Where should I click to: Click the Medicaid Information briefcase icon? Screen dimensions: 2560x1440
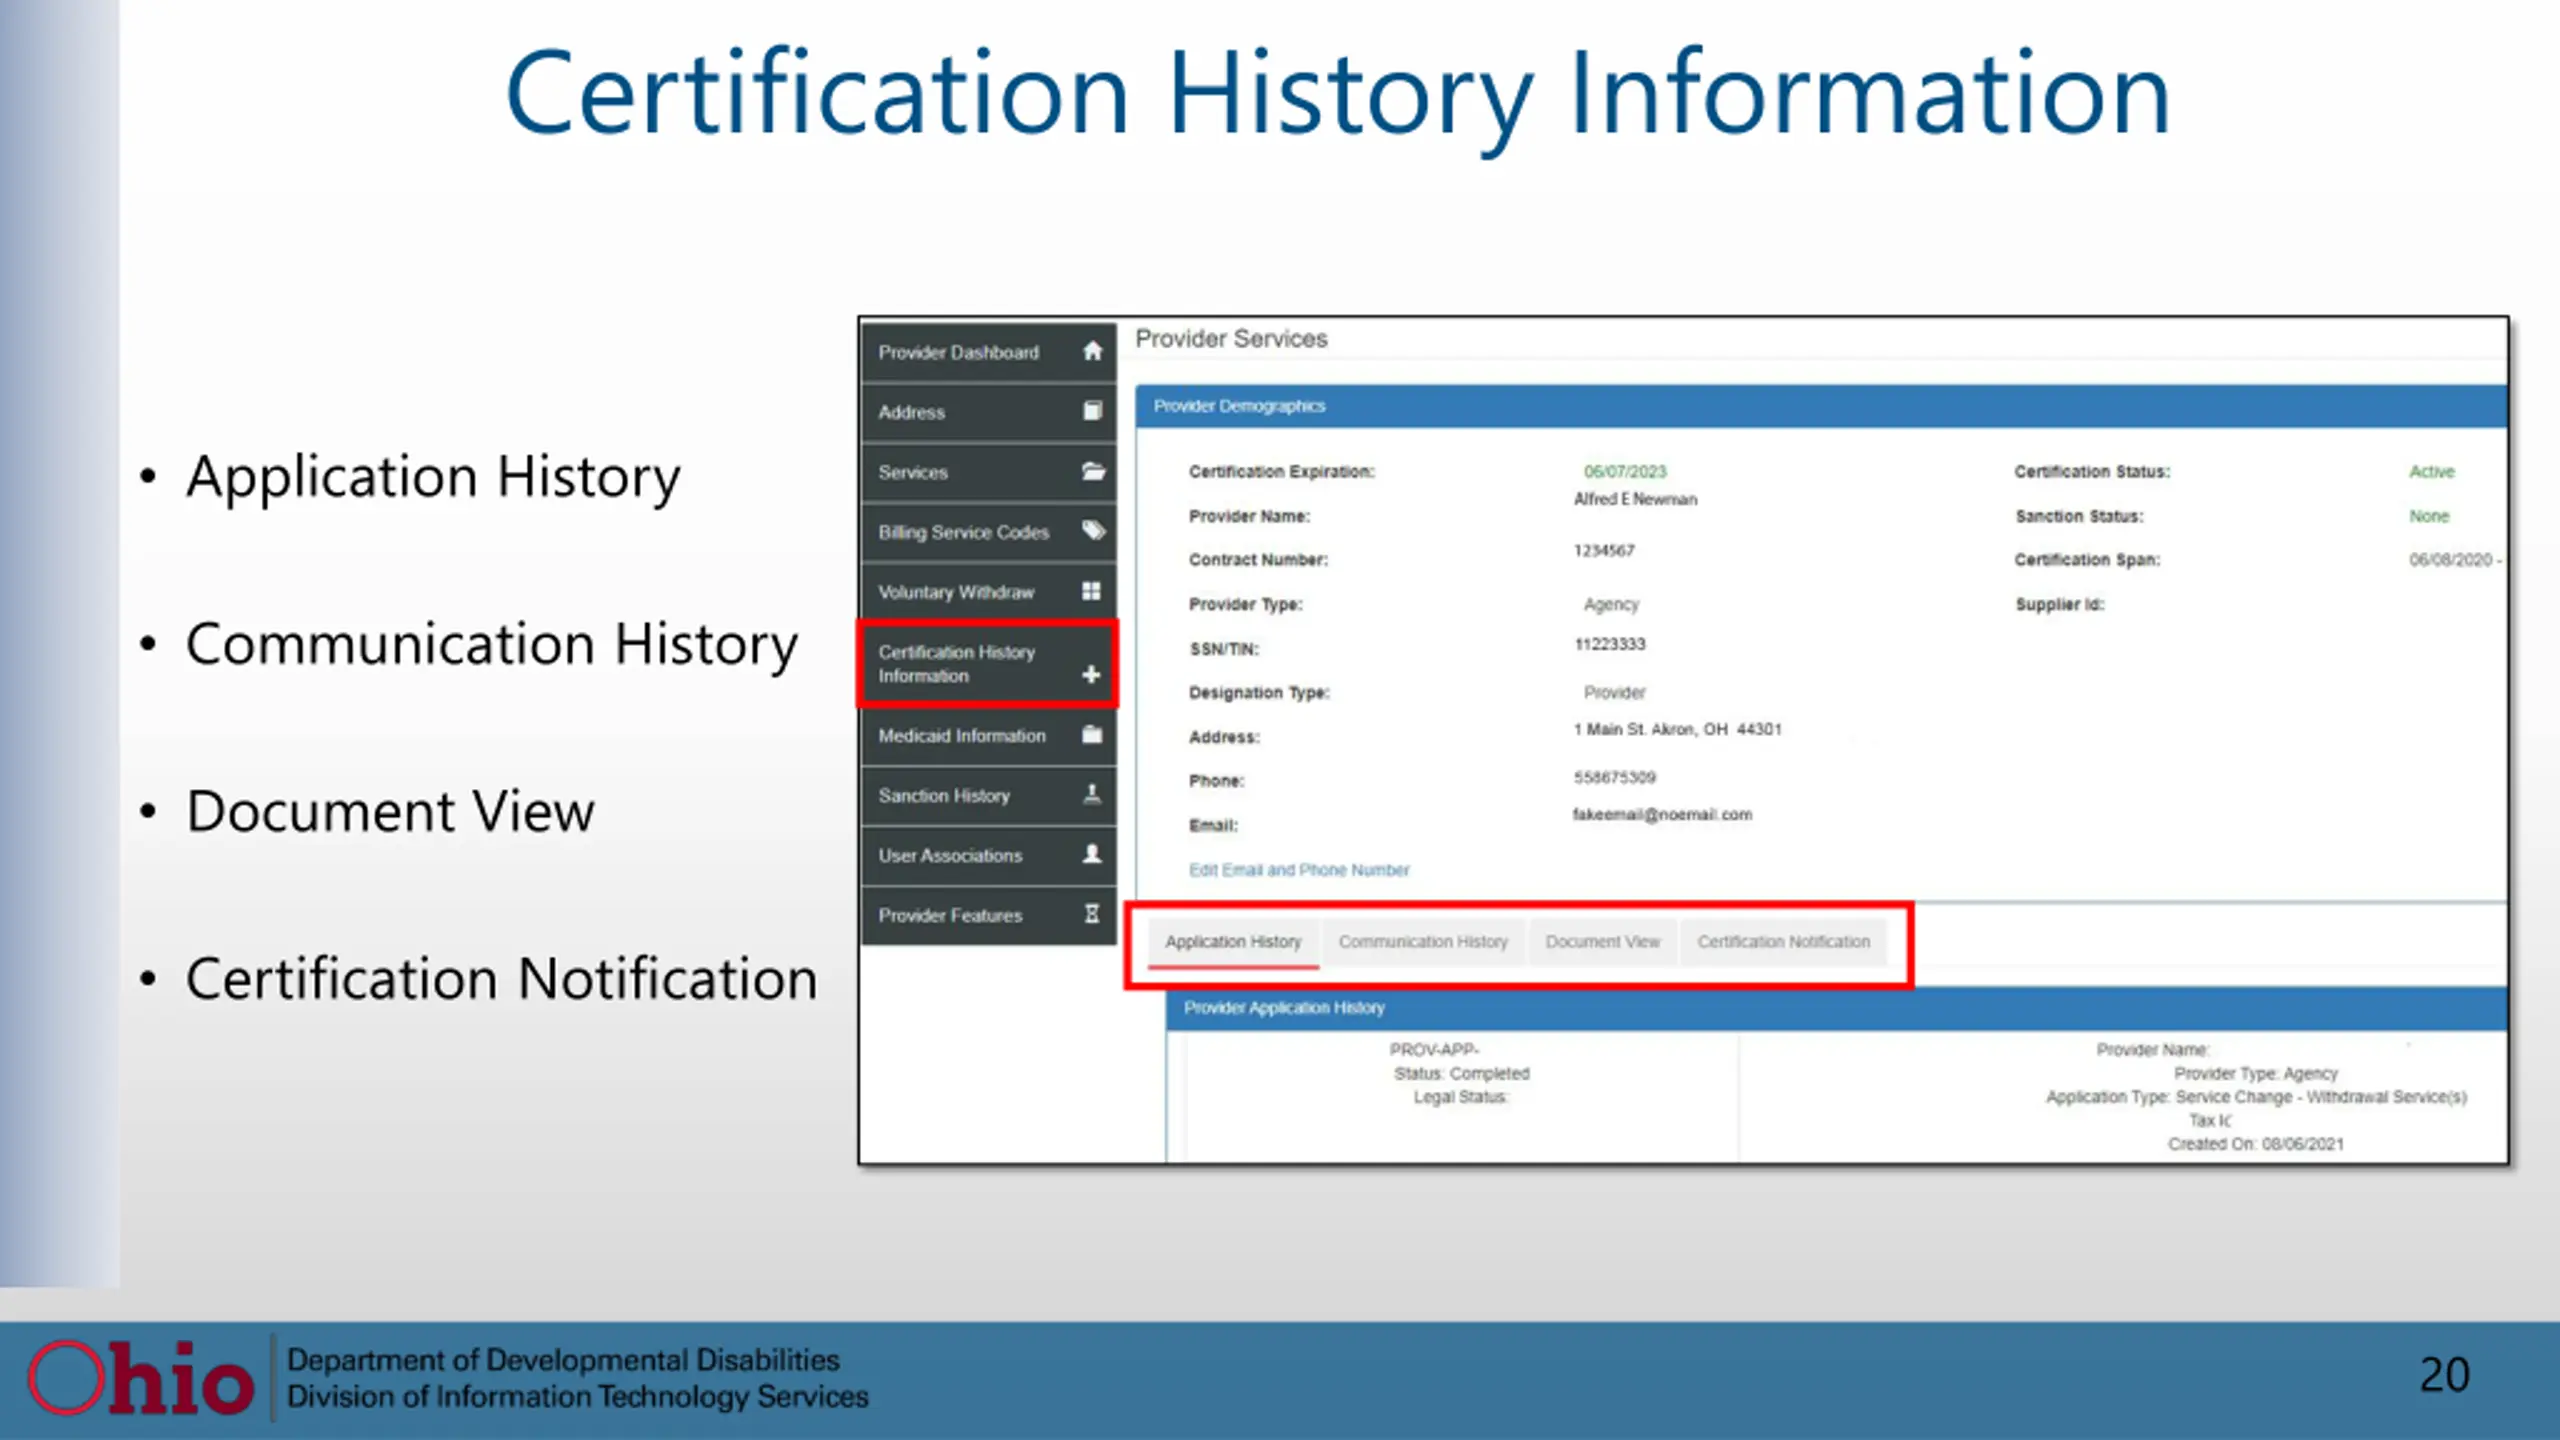click(1092, 735)
